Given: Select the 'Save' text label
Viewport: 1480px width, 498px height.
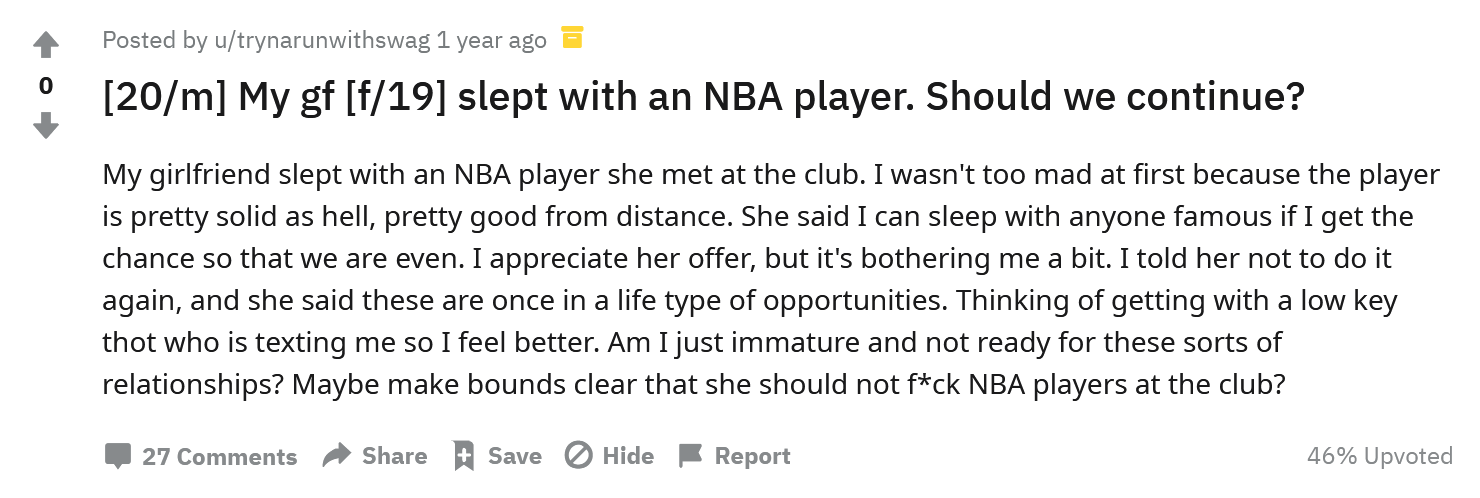Looking at the screenshot, I should 515,456.
